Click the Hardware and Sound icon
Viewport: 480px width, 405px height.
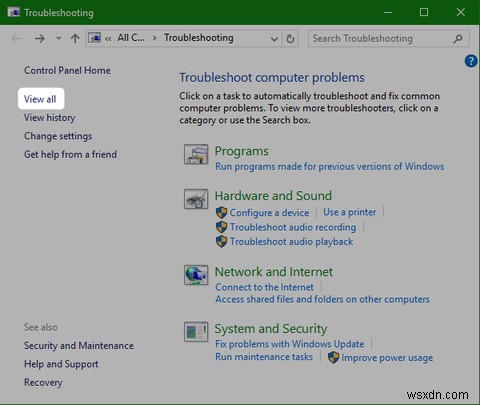pos(196,199)
